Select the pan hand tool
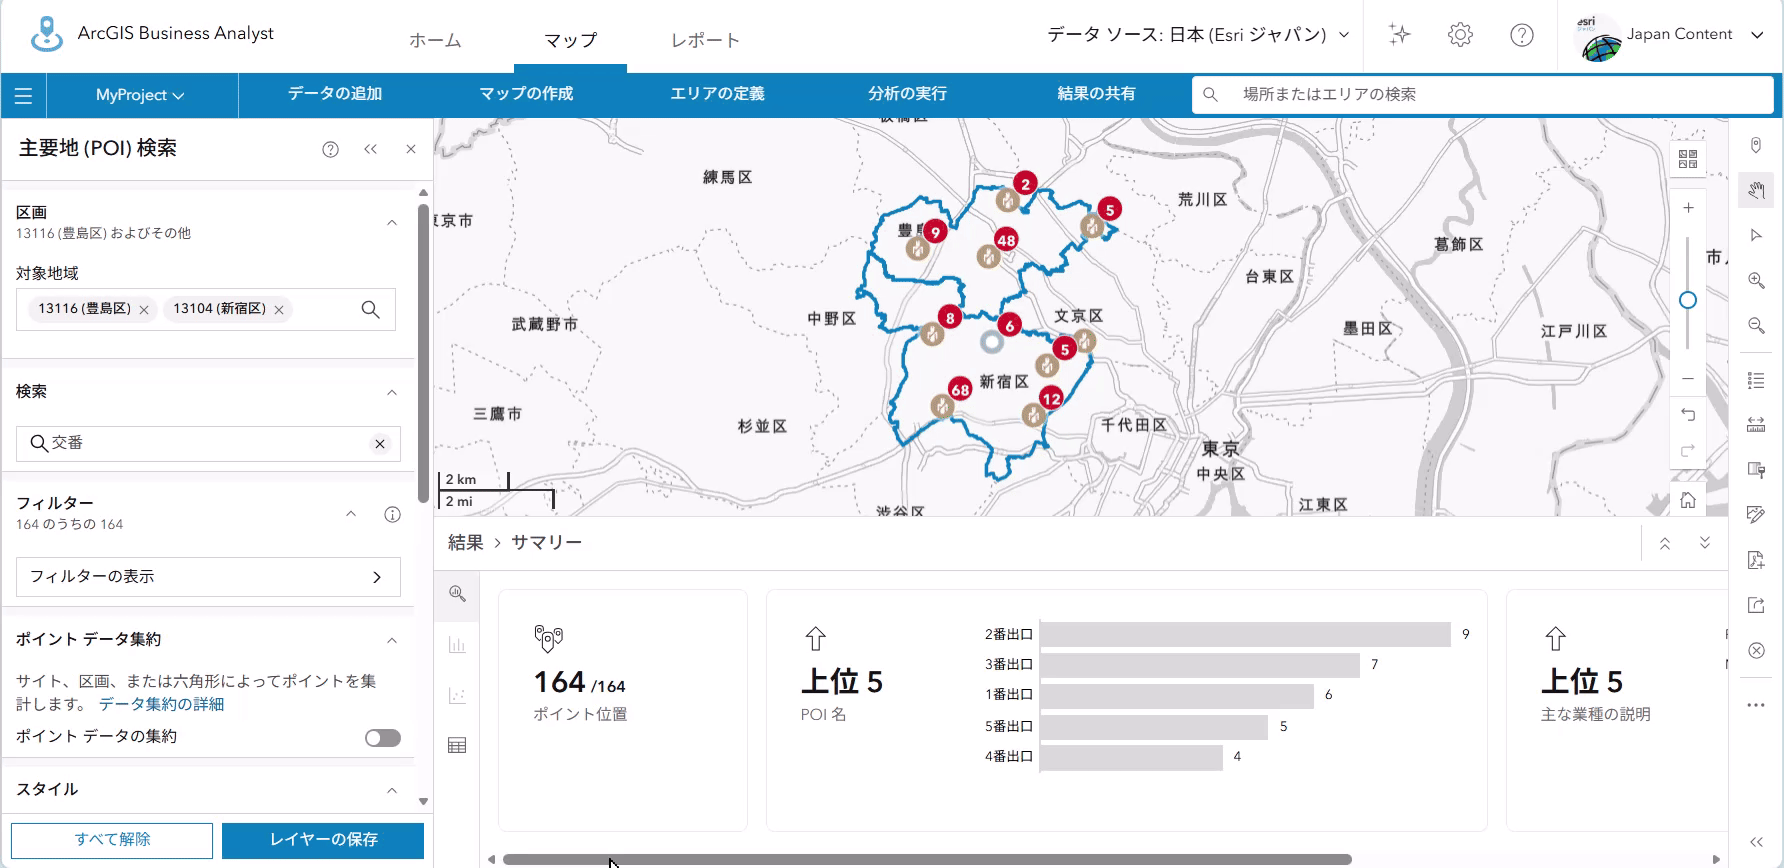1784x868 pixels. click(x=1756, y=190)
